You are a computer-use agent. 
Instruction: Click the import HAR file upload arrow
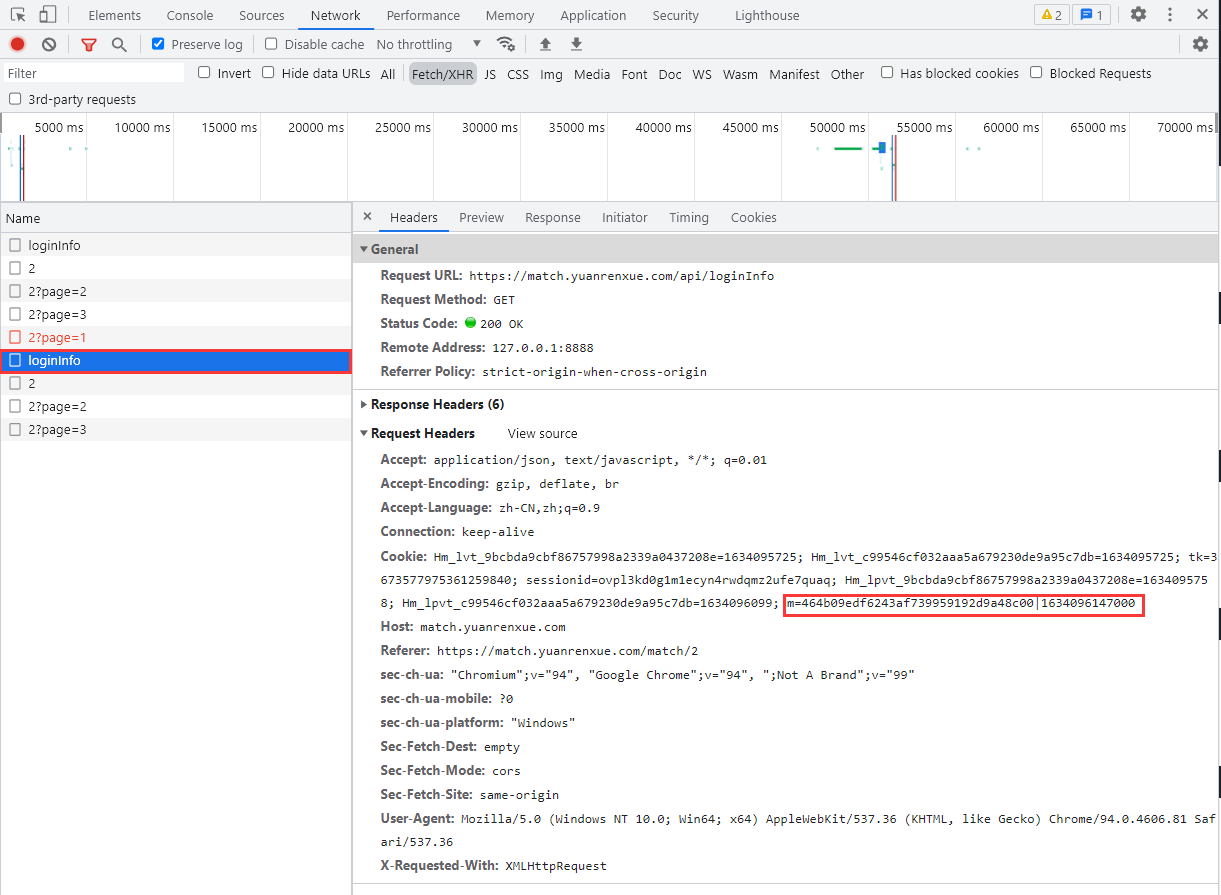pos(545,44)
